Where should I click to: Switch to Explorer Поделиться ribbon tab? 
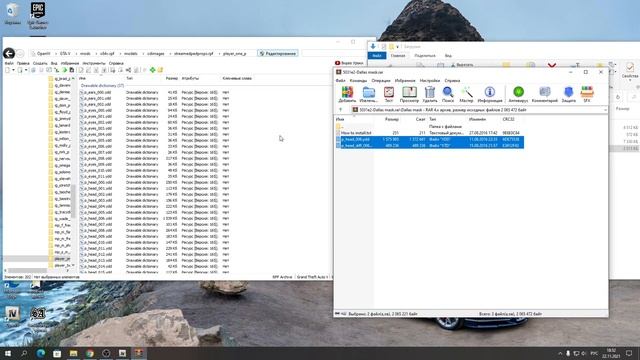coord(425,56)
